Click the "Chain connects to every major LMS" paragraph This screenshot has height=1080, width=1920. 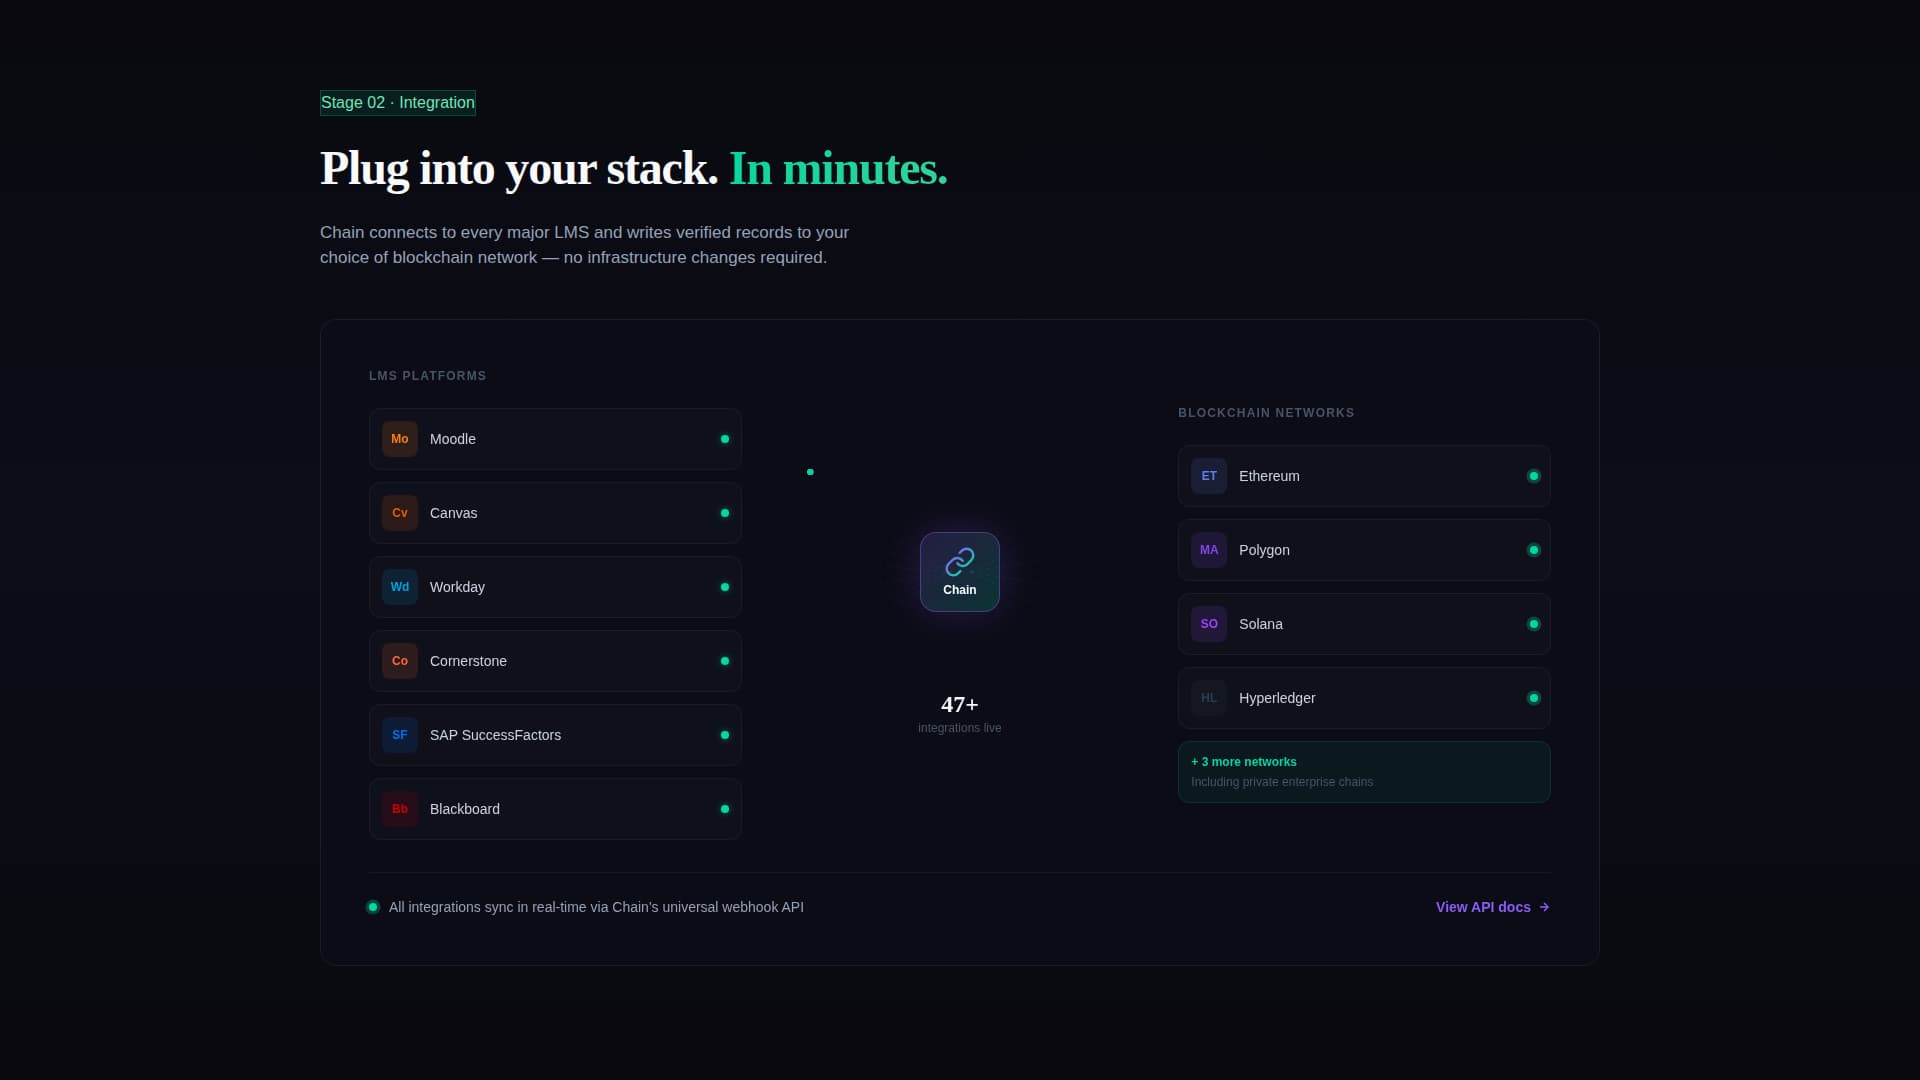tap(584, 245)
